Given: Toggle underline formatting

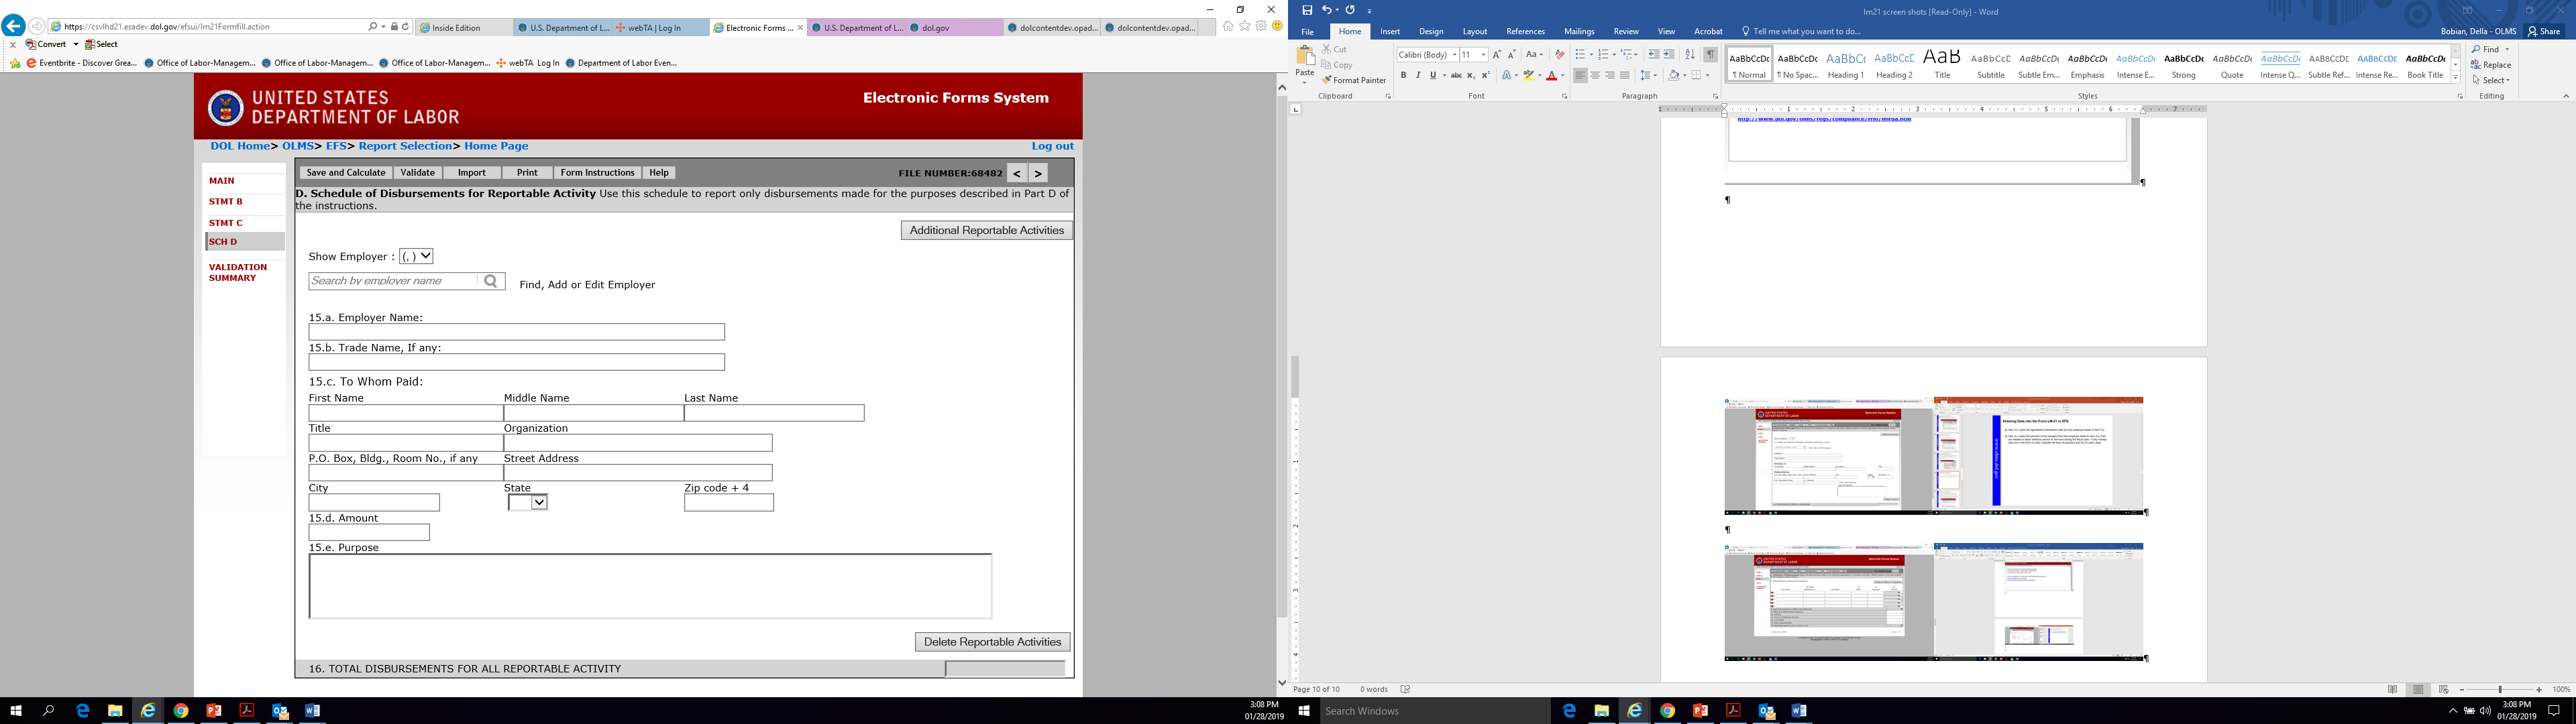Looking at the screenshot, I should [x=1432, y=76].
